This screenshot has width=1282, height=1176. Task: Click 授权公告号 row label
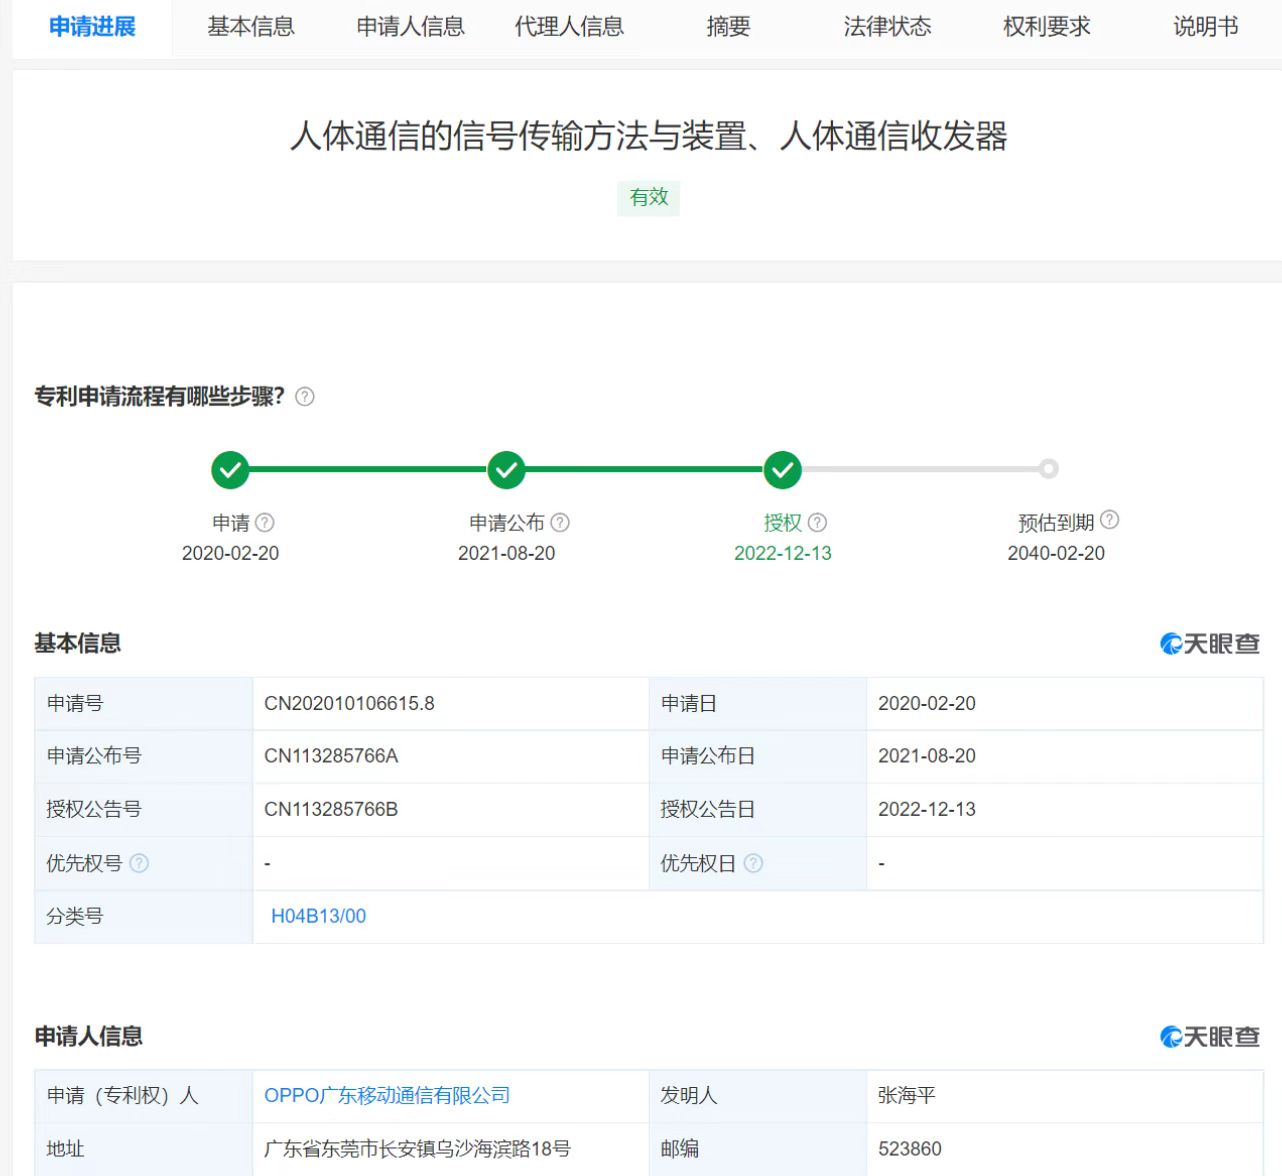click(94, 809)
